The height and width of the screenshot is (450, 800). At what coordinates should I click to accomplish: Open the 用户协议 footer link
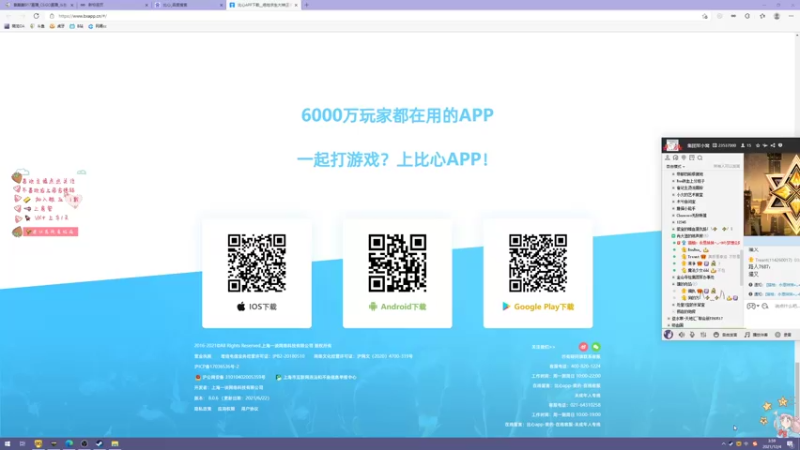249,409
